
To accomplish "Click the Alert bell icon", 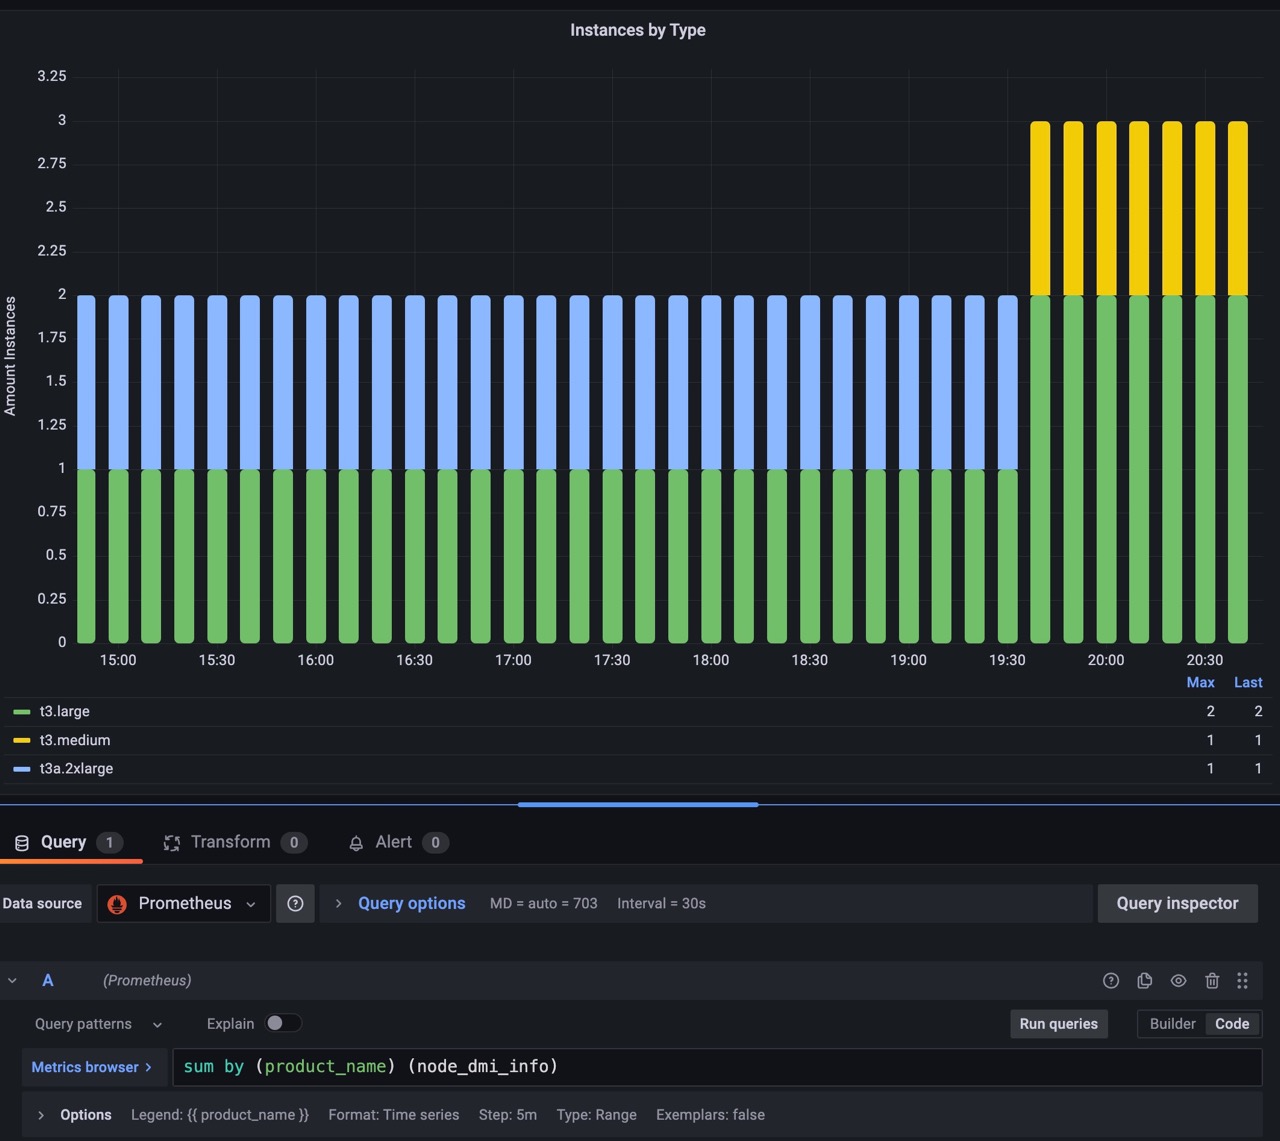I will 356,843.
